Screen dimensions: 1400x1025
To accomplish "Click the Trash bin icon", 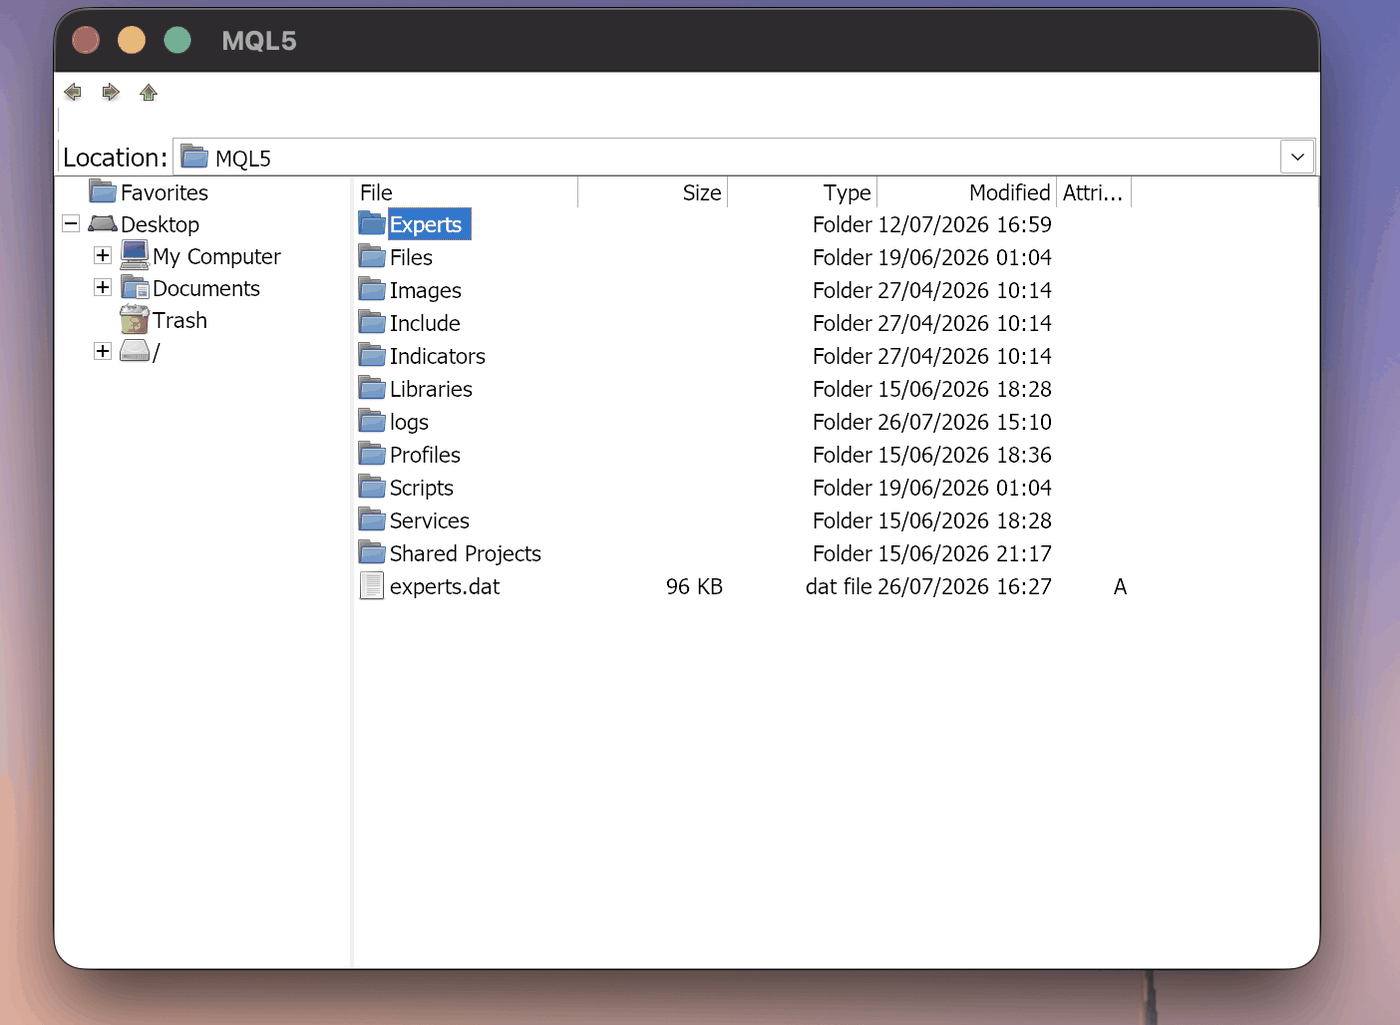I will coord(134,320).
